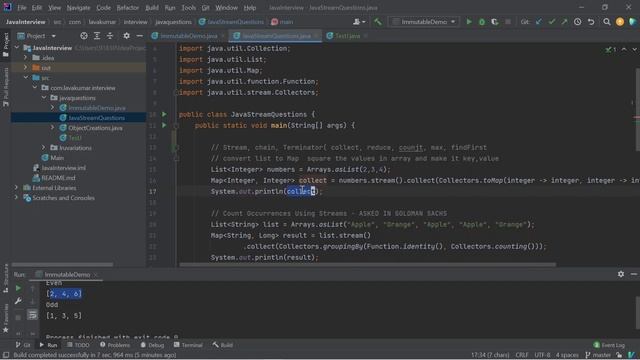
Task: Open ImmutableDemo run configuration dropdown
Action: click(424, 22)
